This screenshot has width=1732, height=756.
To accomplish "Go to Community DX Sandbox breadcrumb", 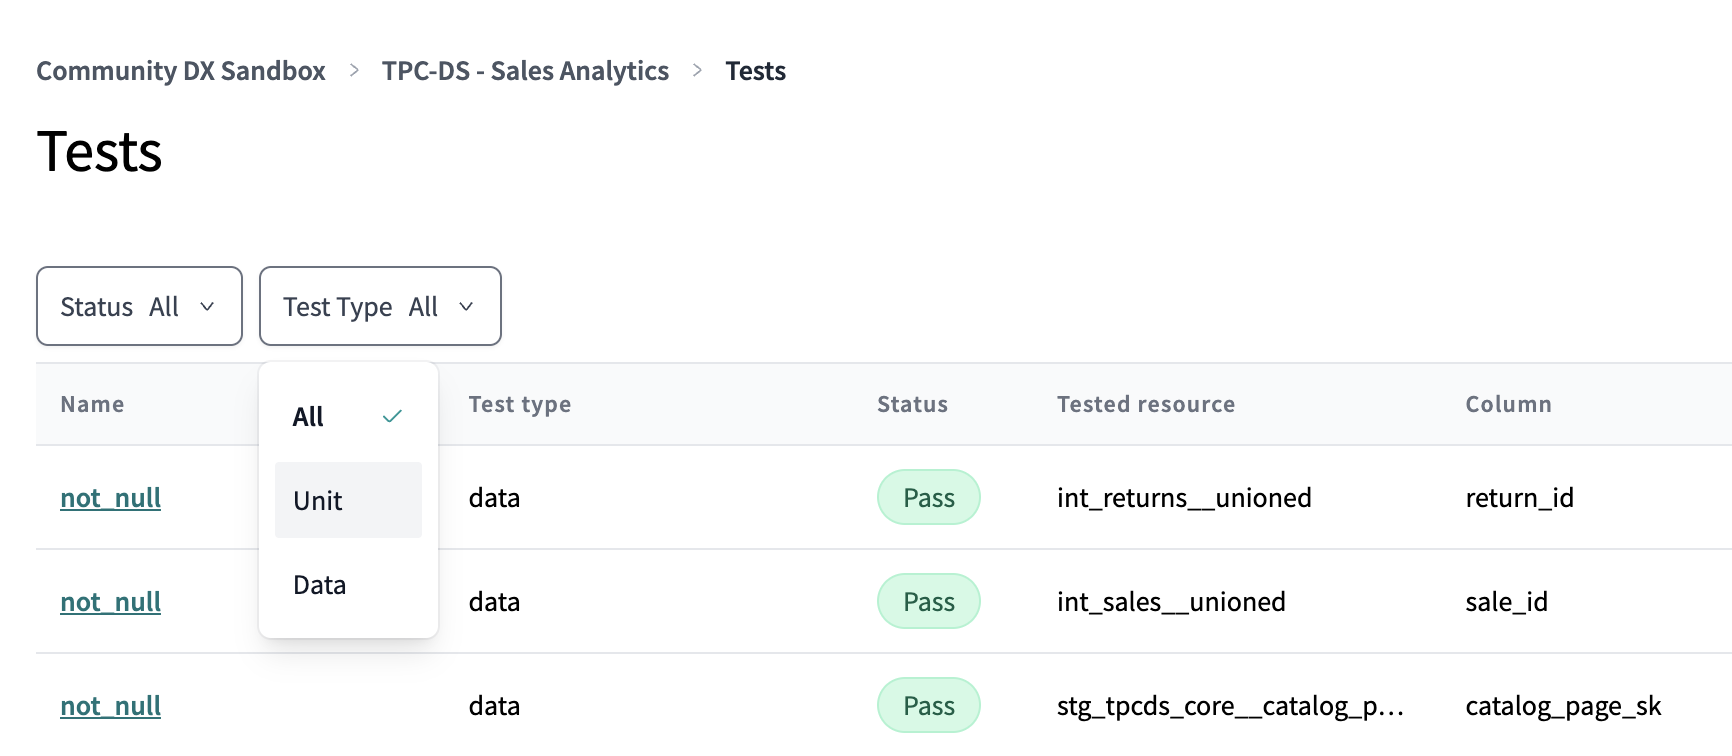I will pos(181,71).
